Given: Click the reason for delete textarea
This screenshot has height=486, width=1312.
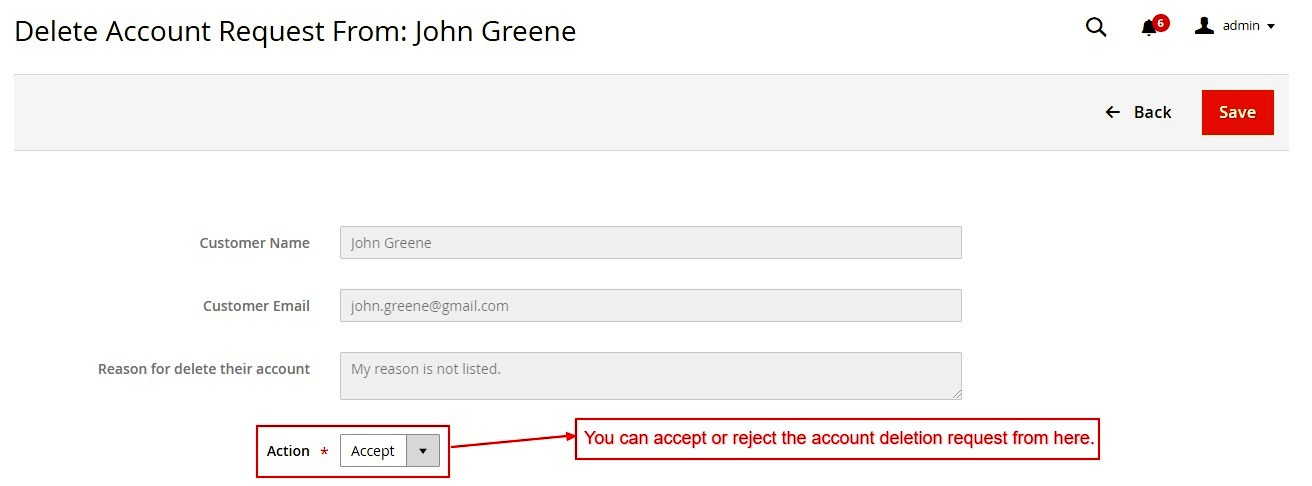Looking at the screenshot, I should pyautogui.click(x=650, y=375).
